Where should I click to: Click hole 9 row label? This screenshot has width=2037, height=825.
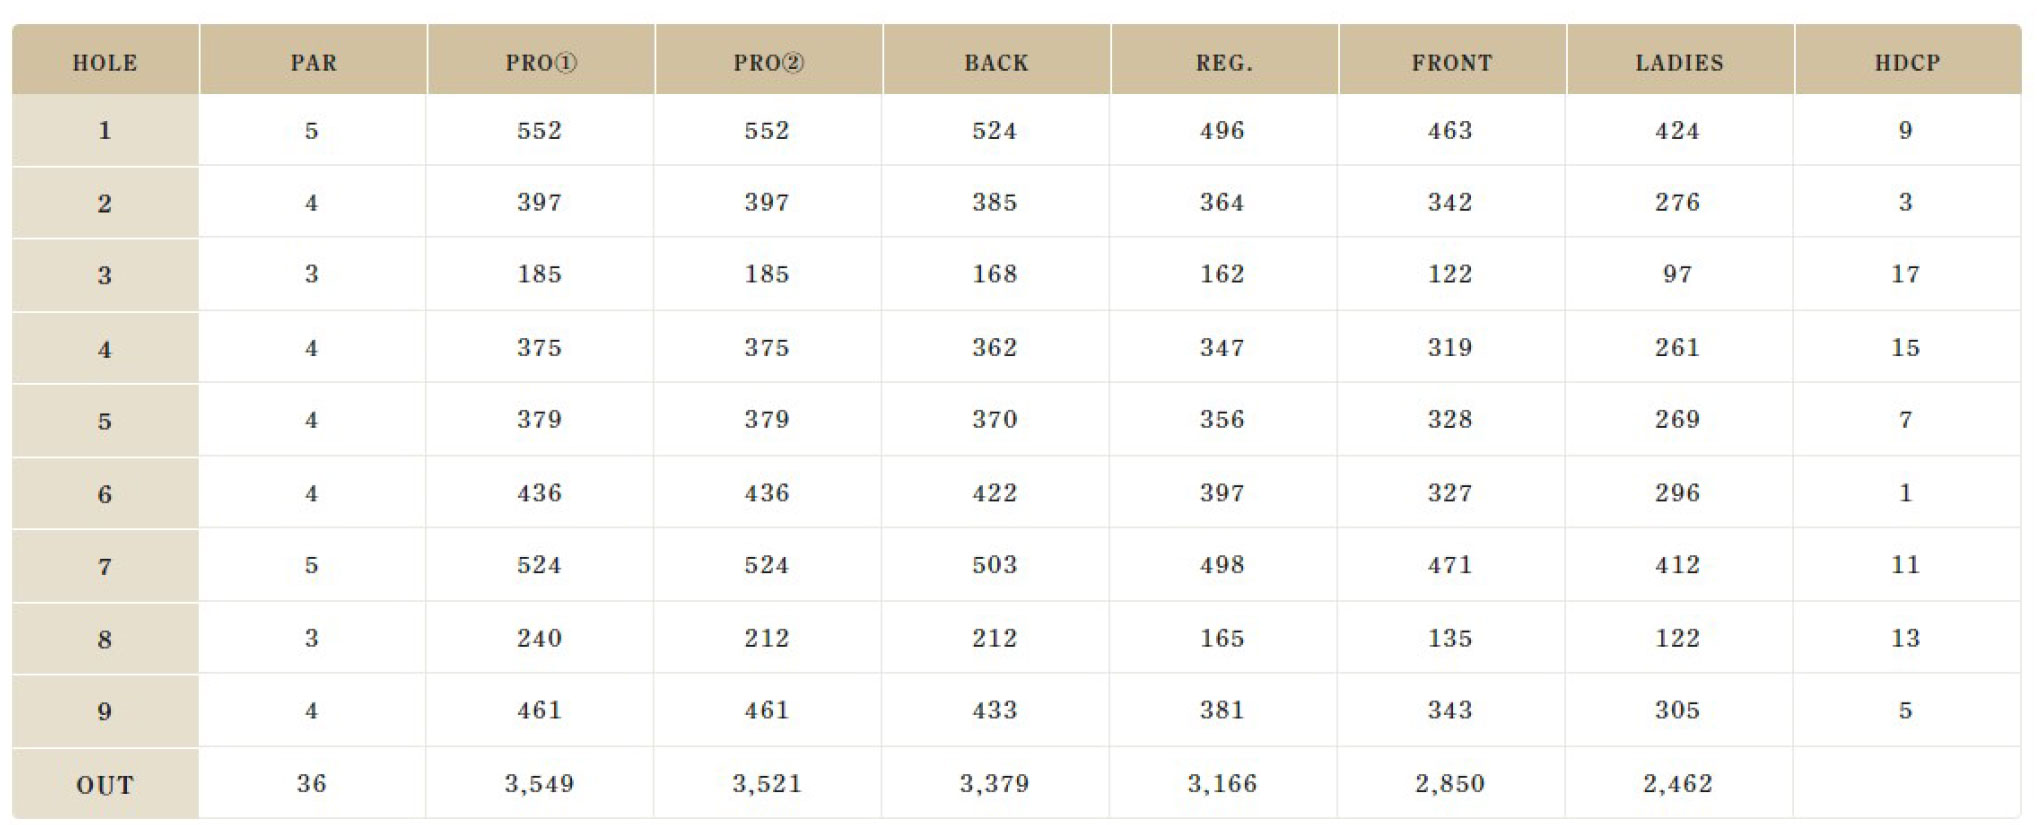coord(105,711)
